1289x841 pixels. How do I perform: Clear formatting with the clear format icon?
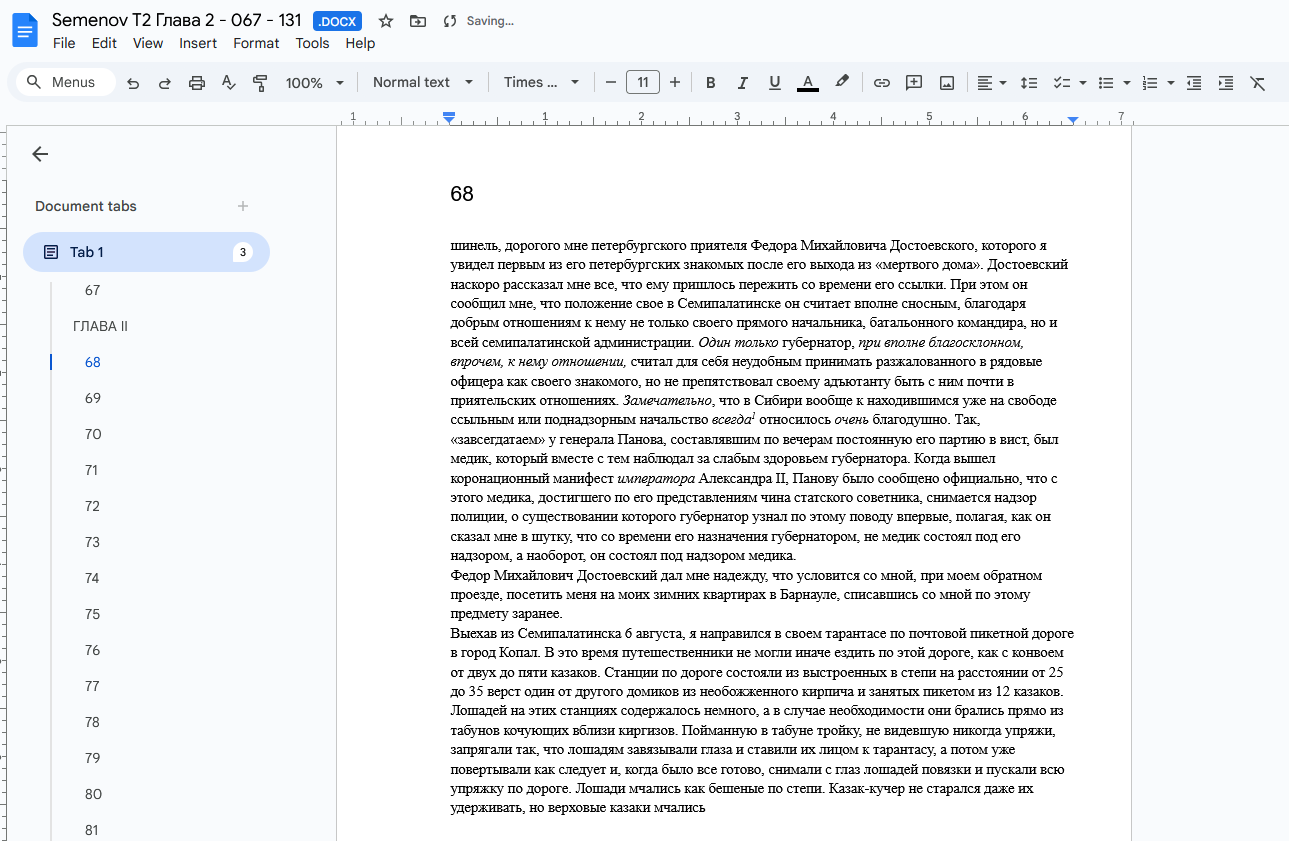pyautogui.click(x=1257, y=82)
